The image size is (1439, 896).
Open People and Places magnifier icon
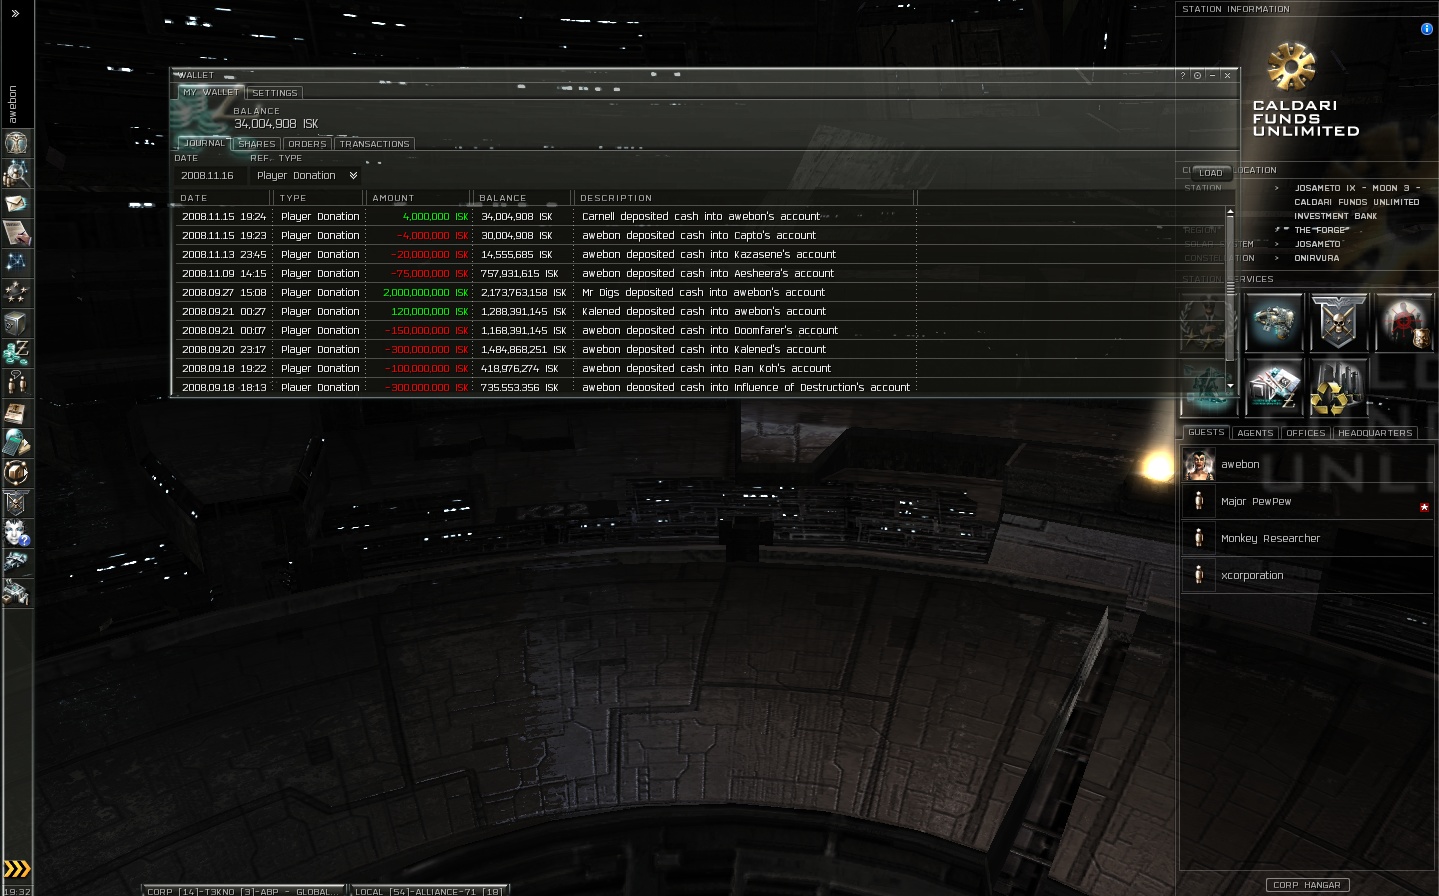16,173
